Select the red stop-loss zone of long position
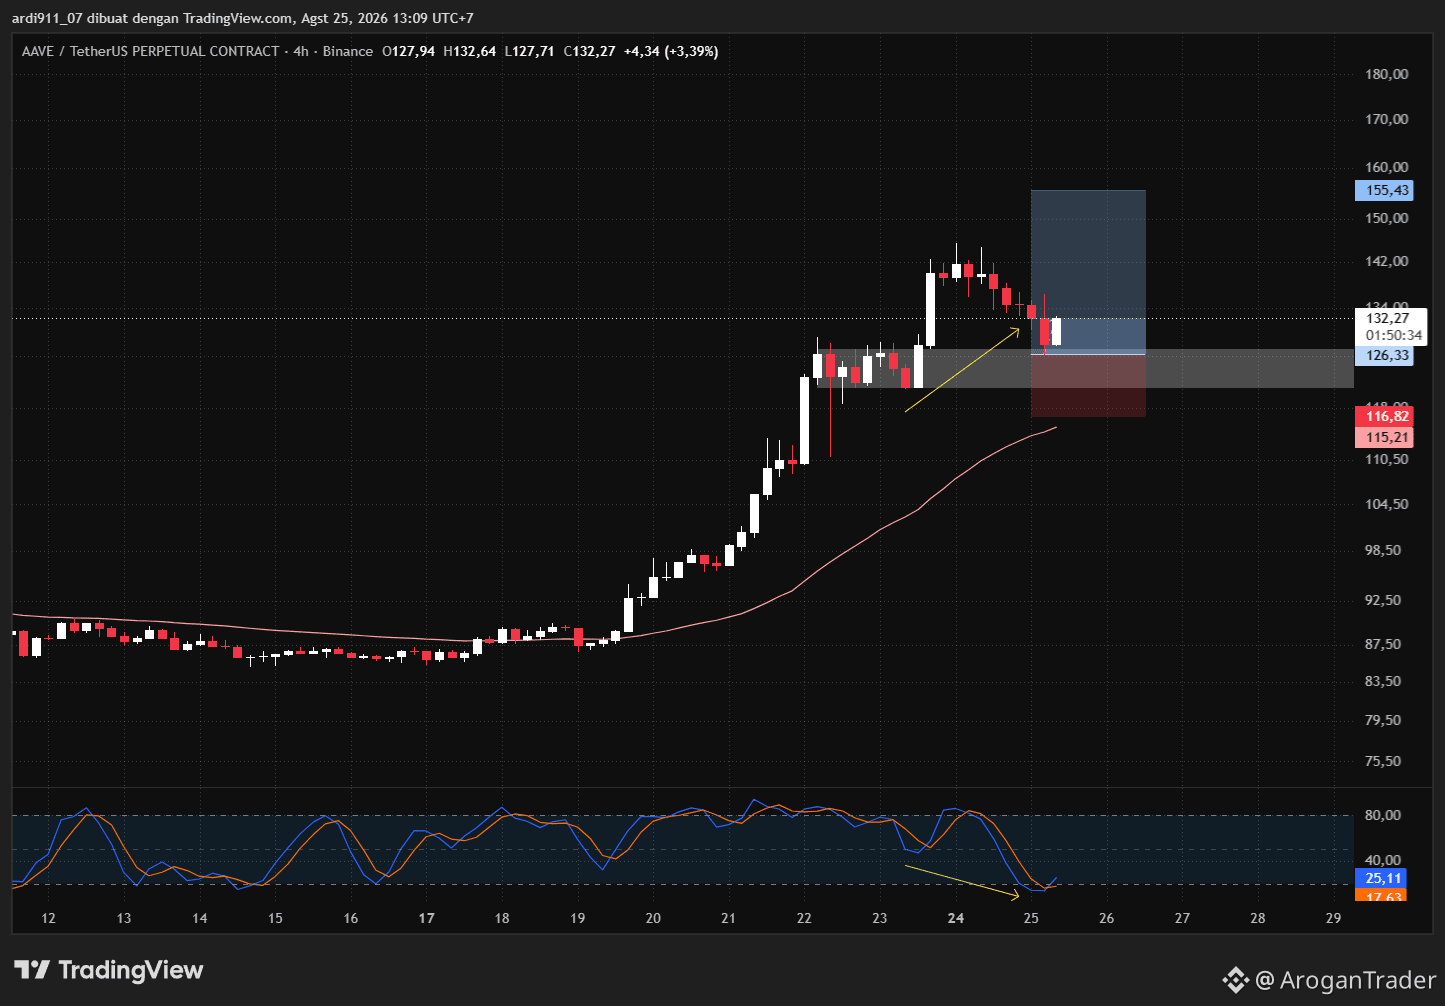This screenshot has width=1445, height=1006. [1088, 386]
